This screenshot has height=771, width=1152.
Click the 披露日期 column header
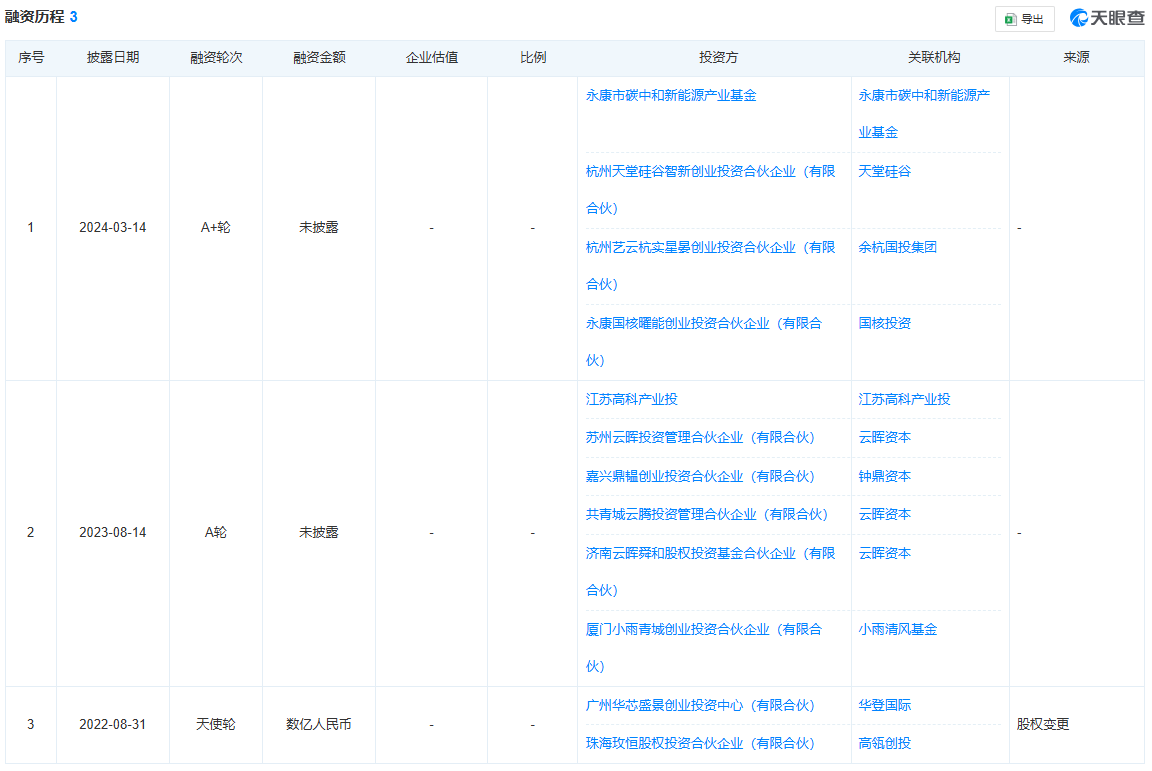point(112,57)
